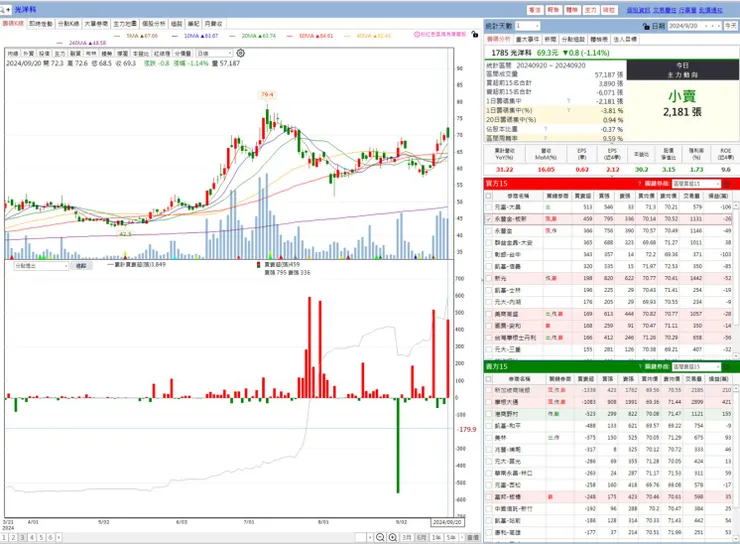Check the 元富-大昌 row checkbox

(x=488, y=207)
